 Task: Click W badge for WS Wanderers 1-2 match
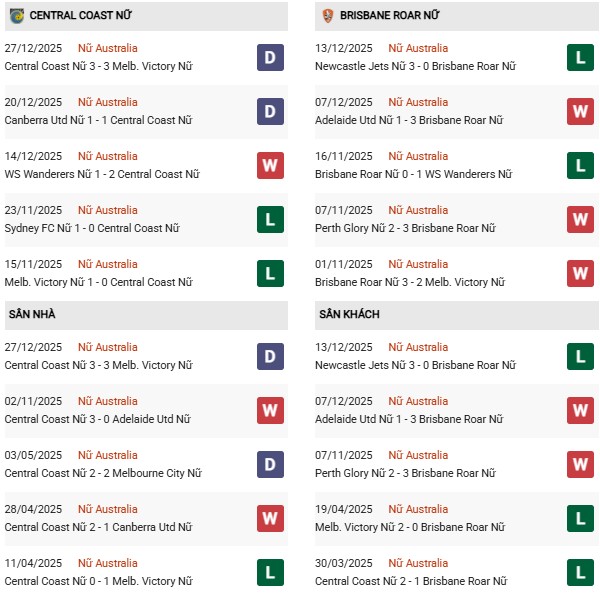coord(270,166)
